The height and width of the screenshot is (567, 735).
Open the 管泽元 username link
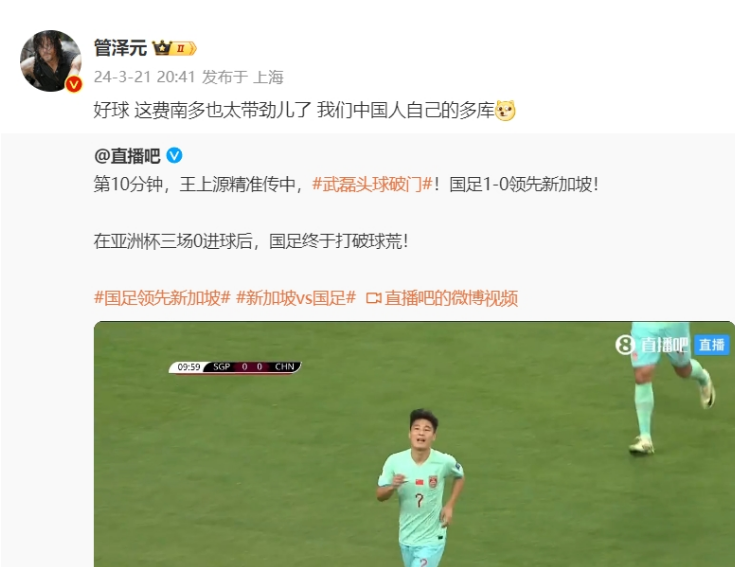pyautogui.click(x=120, y=48)
